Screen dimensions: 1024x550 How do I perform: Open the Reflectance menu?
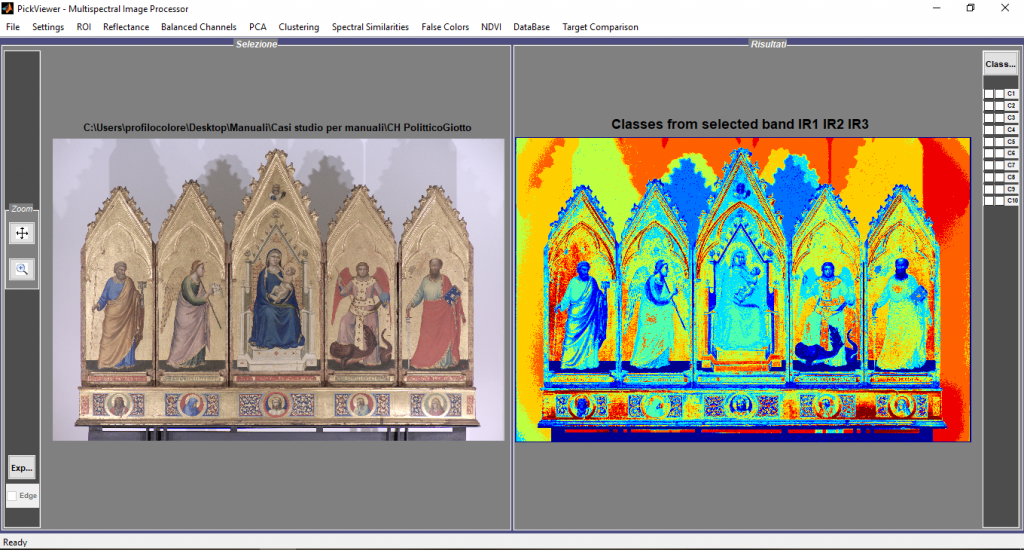click(126, 27)
